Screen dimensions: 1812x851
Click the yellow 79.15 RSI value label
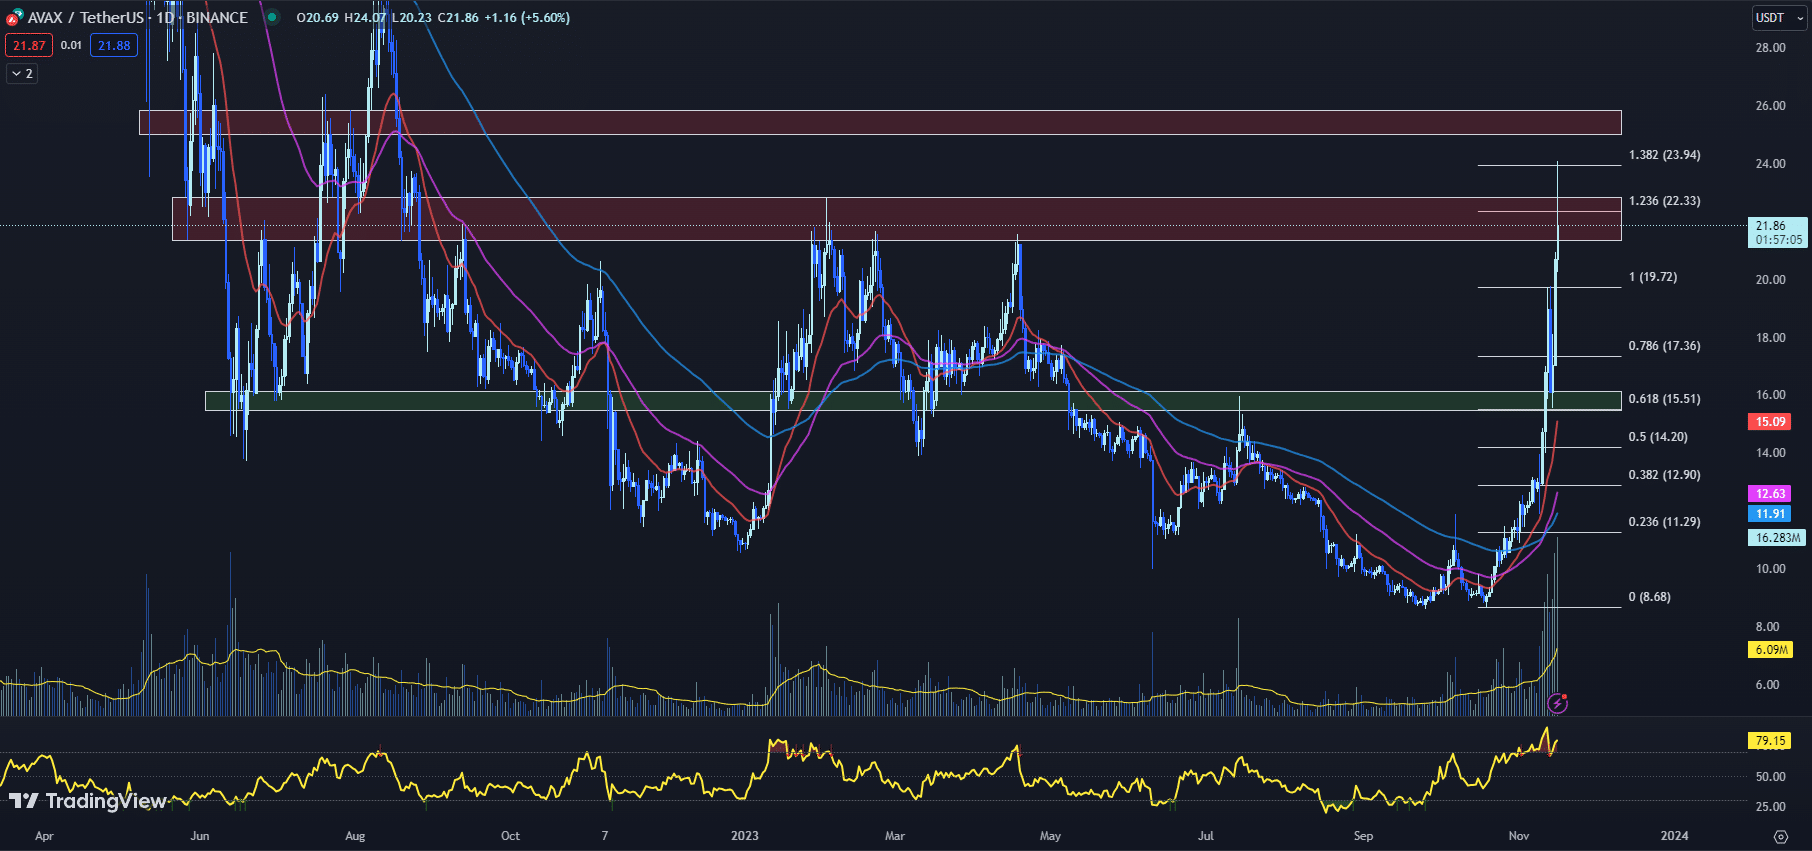(1770, 741)
